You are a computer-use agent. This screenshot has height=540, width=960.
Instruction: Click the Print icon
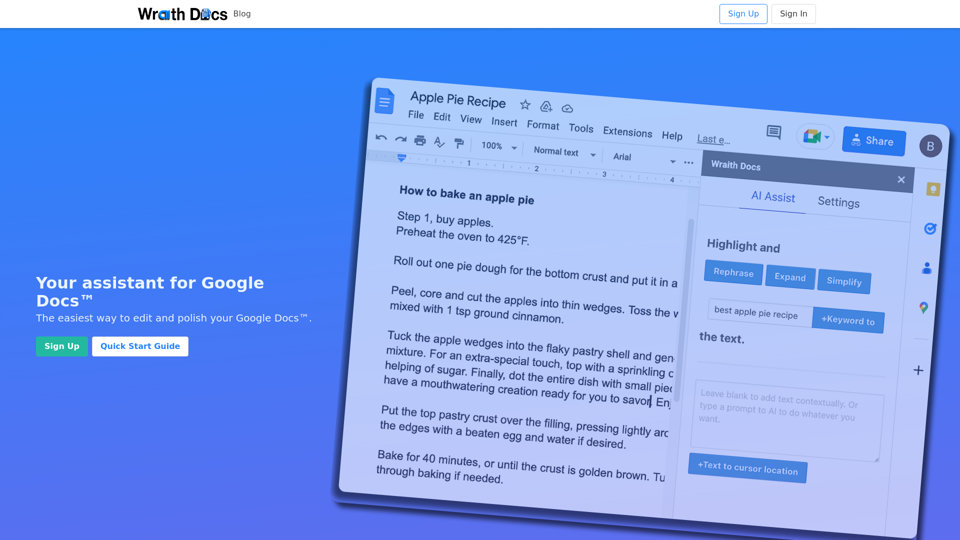[420, 141]
